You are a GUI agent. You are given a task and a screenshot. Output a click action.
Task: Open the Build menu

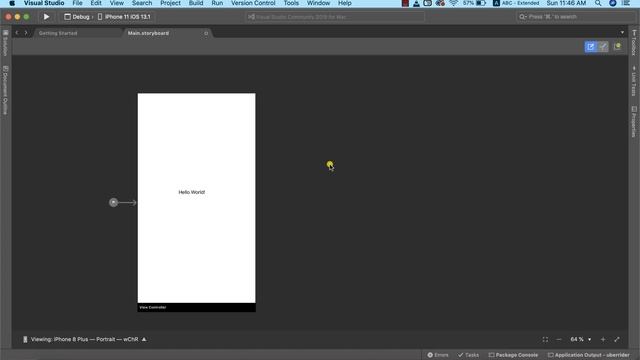click(196, 3)
